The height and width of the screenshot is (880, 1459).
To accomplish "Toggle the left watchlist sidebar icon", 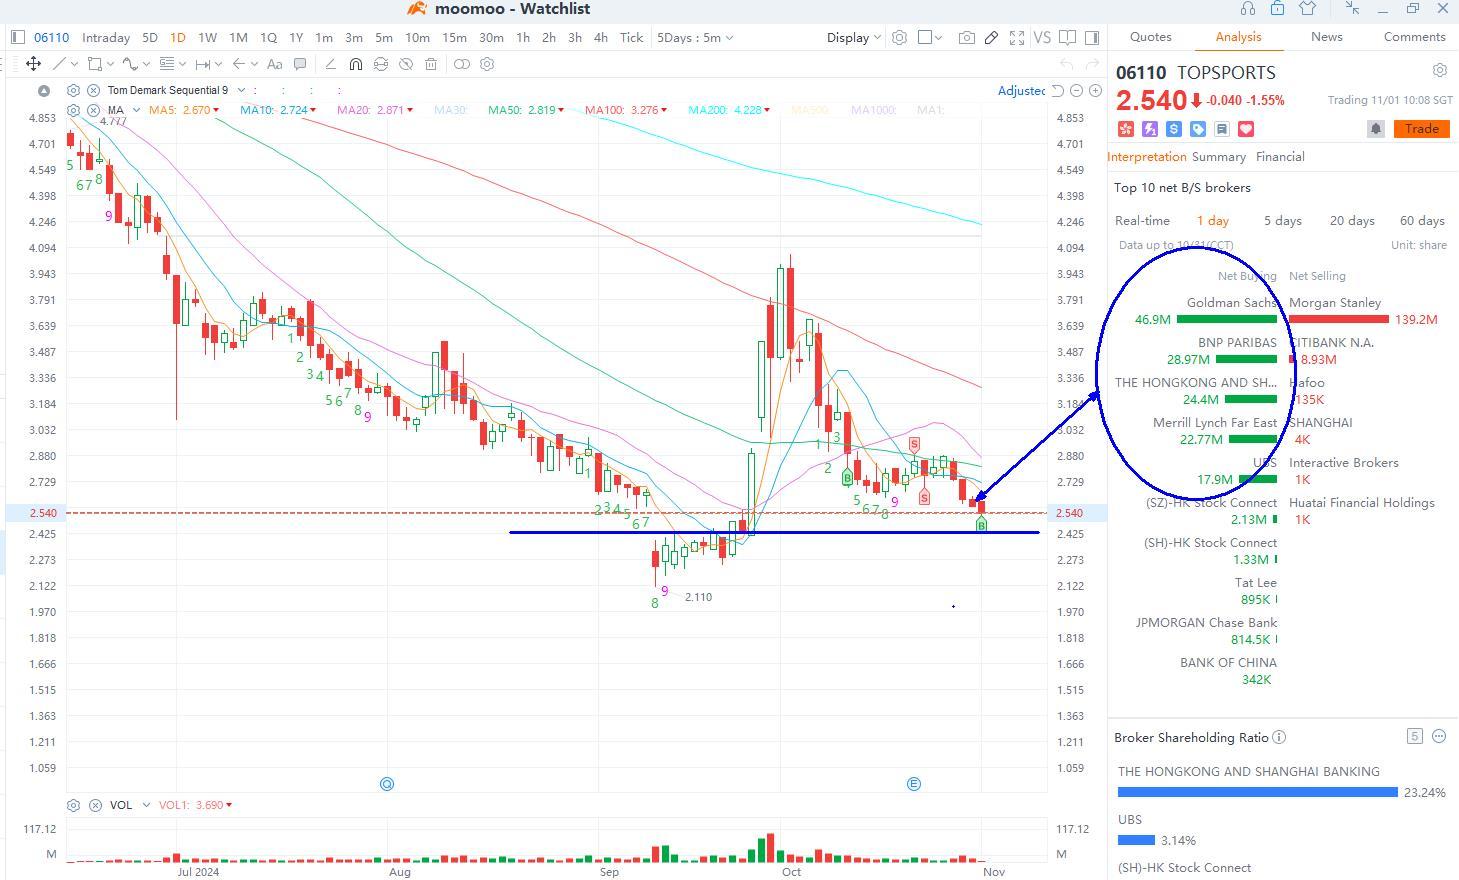I will [x=17, y=38].
